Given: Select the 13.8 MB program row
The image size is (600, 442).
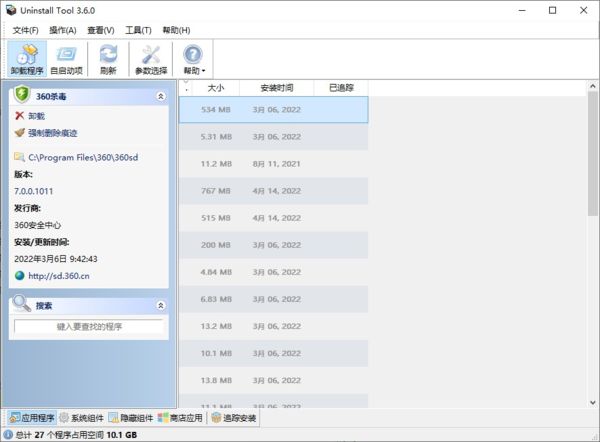Looking at the screenshot, I should point(274,380).
